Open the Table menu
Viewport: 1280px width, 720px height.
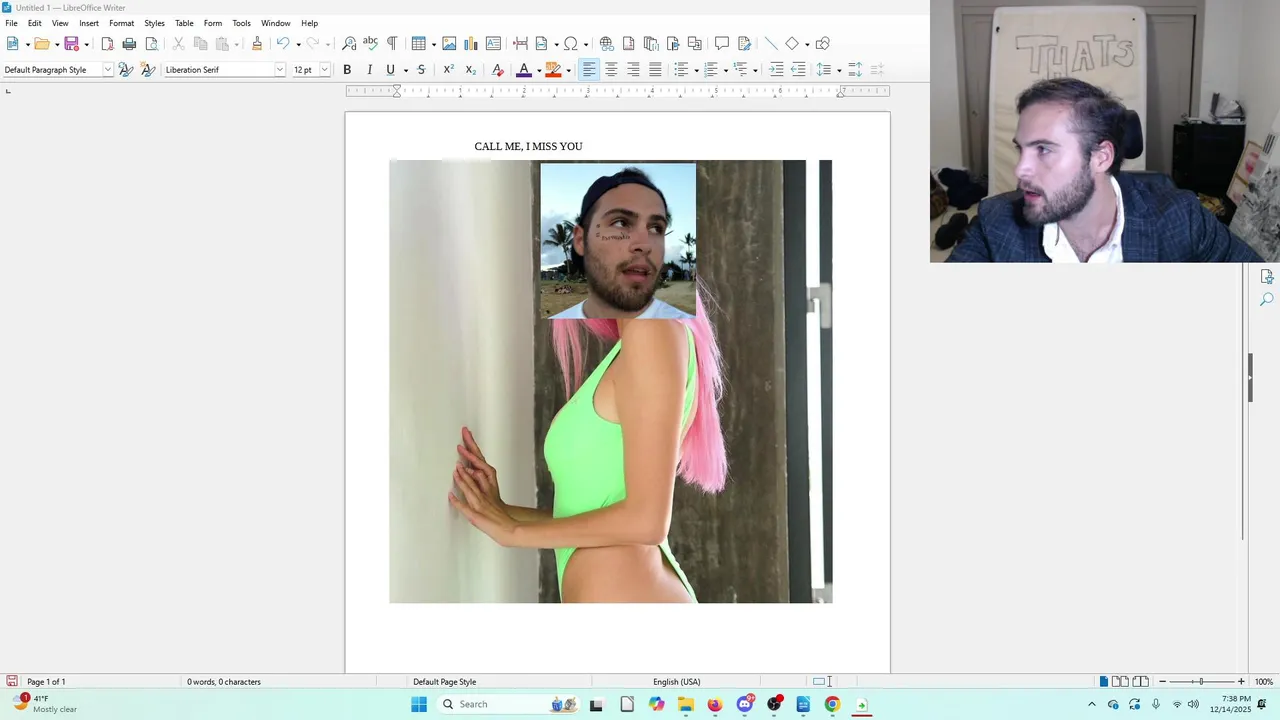tap(184, 23)
